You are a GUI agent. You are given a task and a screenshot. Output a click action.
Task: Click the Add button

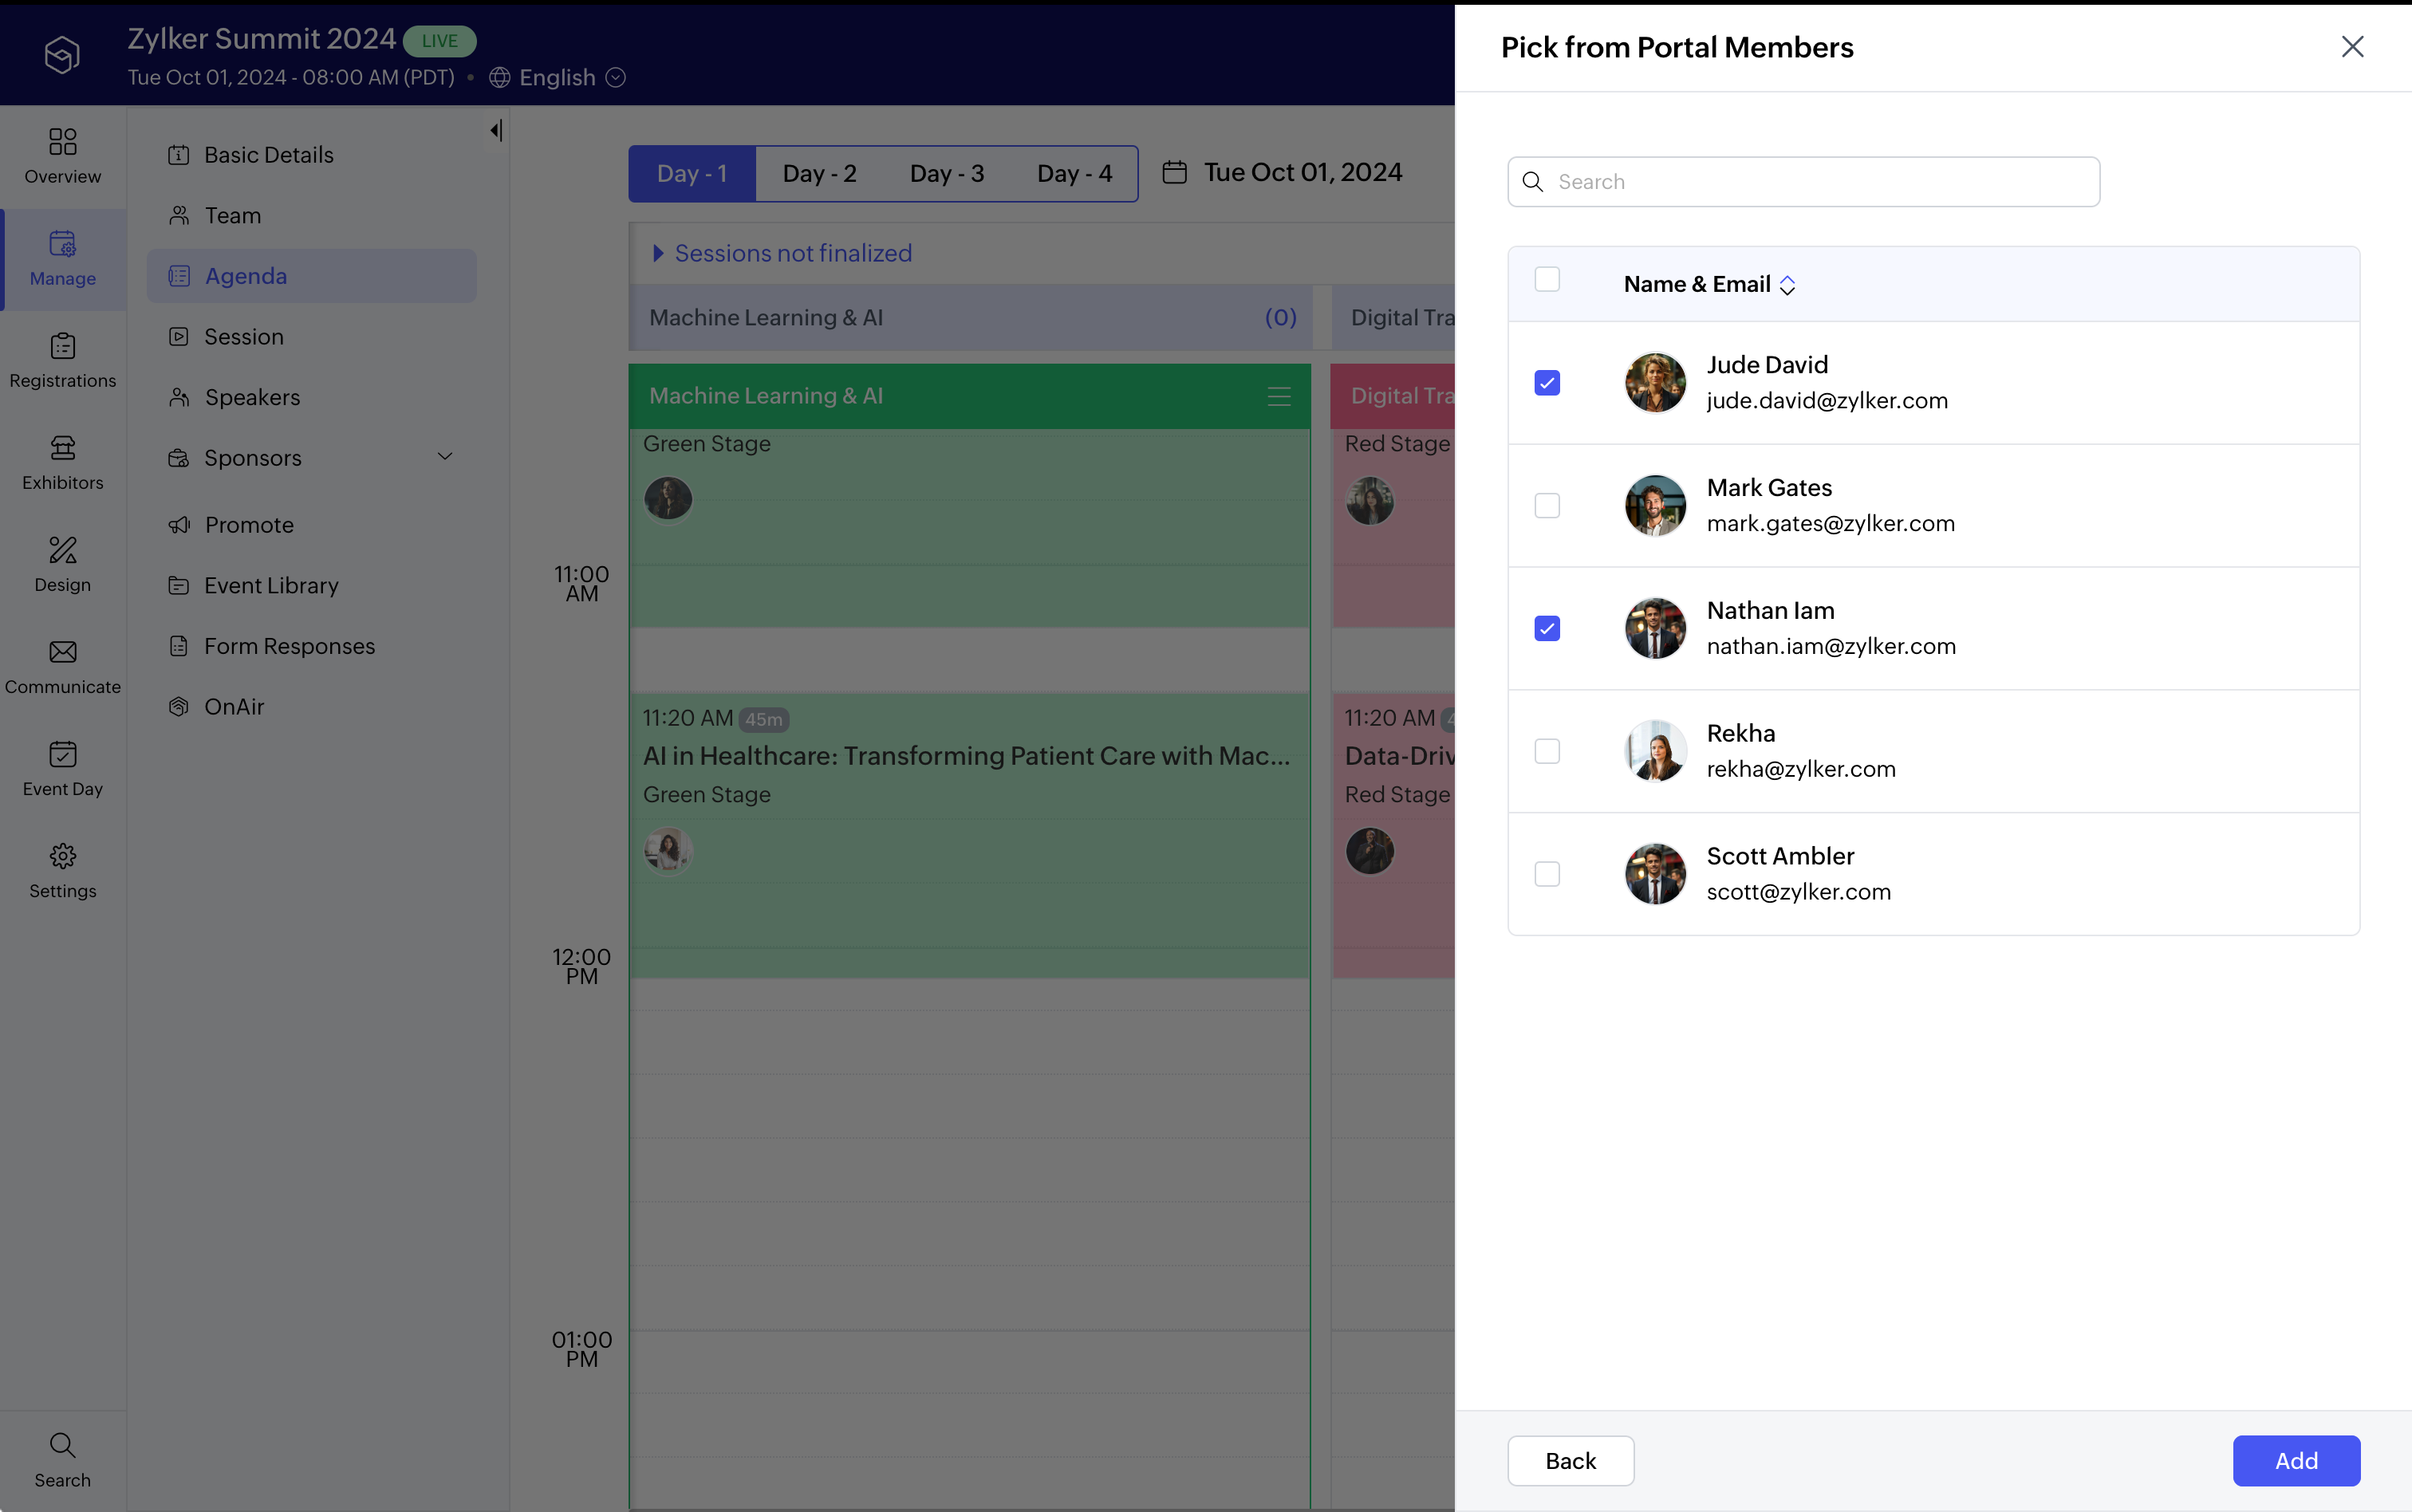[x=2295, y=1460]
